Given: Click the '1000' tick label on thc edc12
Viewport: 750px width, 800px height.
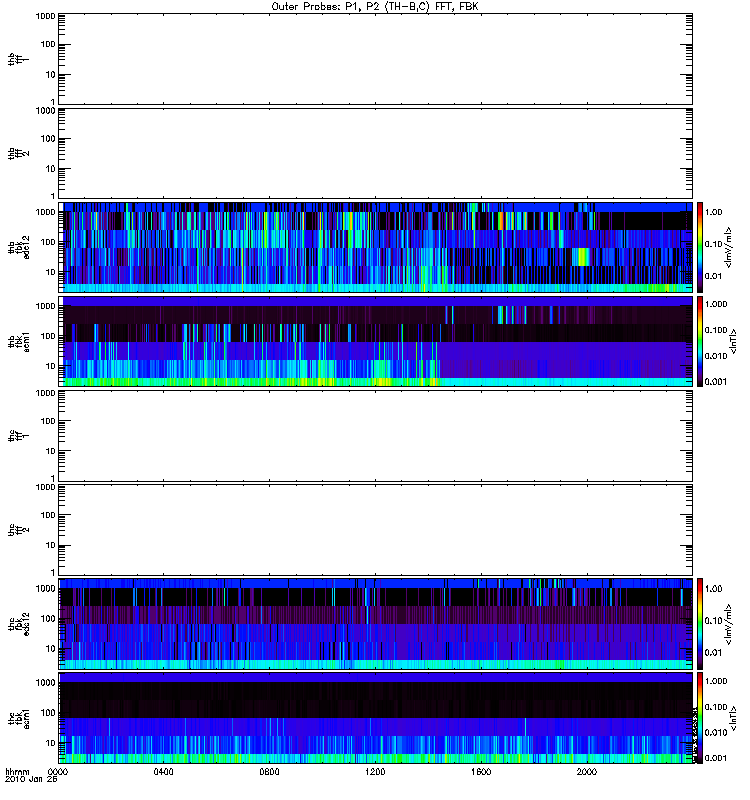Looking at the screenshot, I should [45, 589].
